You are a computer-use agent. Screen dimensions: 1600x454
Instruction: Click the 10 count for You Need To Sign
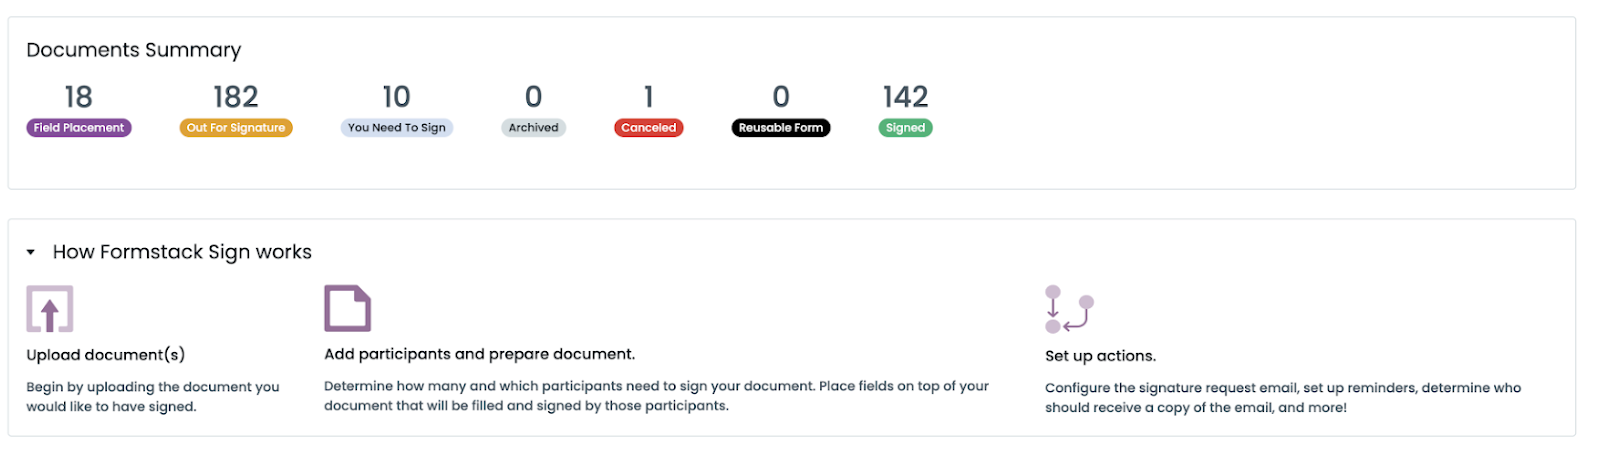point(396,97)
